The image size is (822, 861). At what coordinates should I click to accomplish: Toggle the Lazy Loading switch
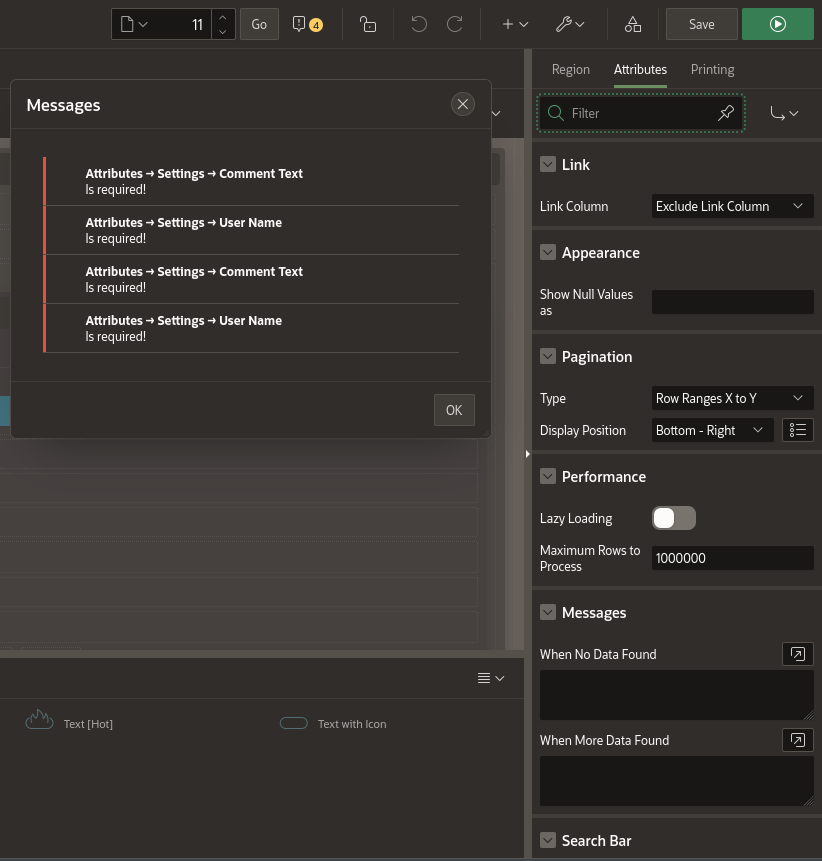pyautogui.click(x=673, y=518)
